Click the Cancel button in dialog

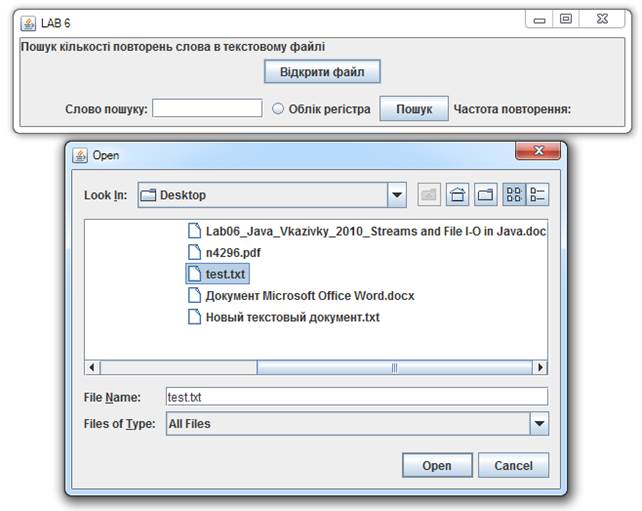(513, 465)
